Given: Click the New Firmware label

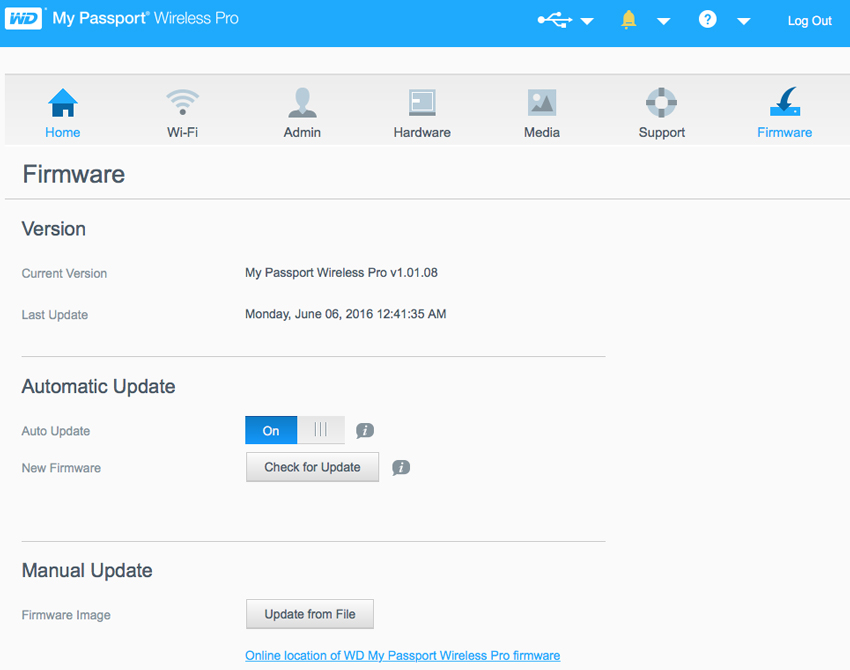Looking at the screenshot, I should [61, 468].
